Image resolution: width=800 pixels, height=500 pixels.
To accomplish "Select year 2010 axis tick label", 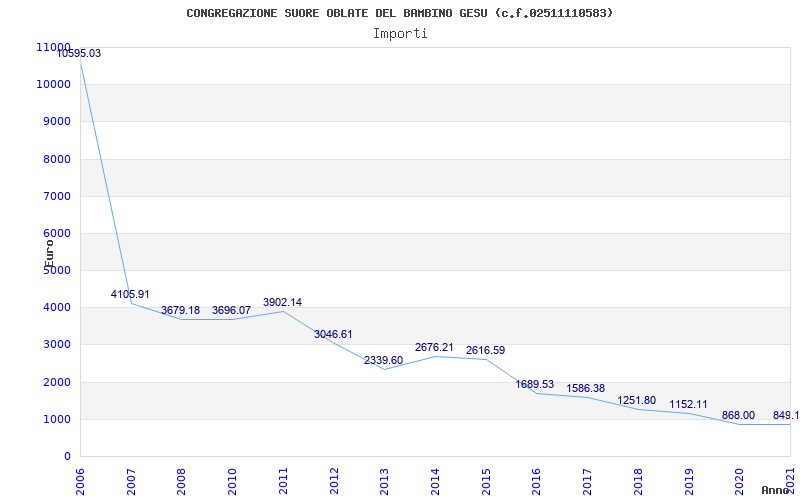I will coord(232,477).
